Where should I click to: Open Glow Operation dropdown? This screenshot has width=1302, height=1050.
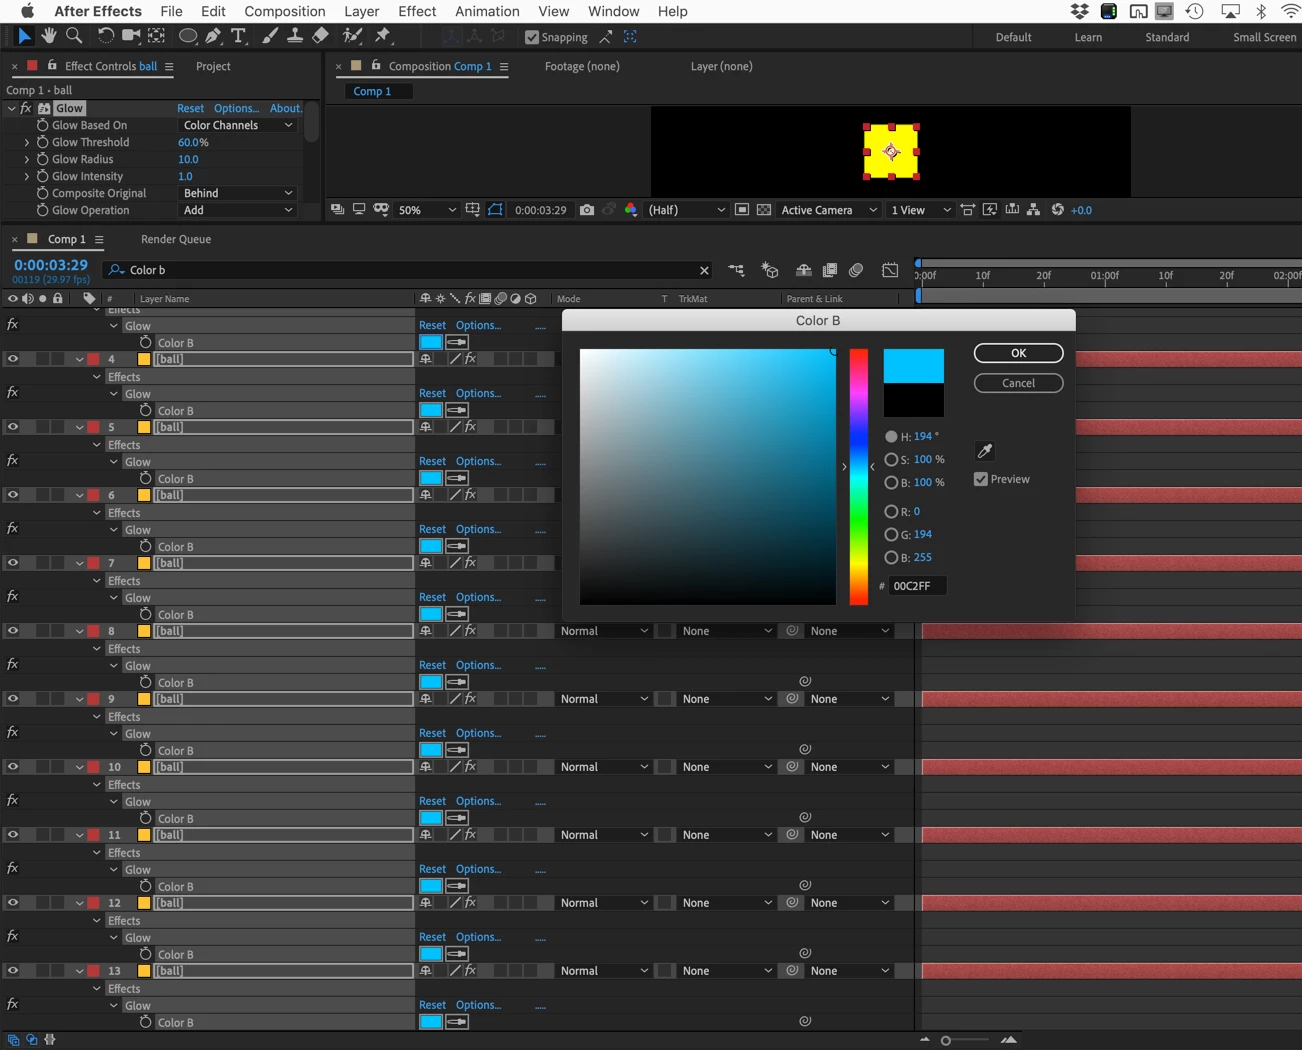pyautogui.click(x=238, y=210)
